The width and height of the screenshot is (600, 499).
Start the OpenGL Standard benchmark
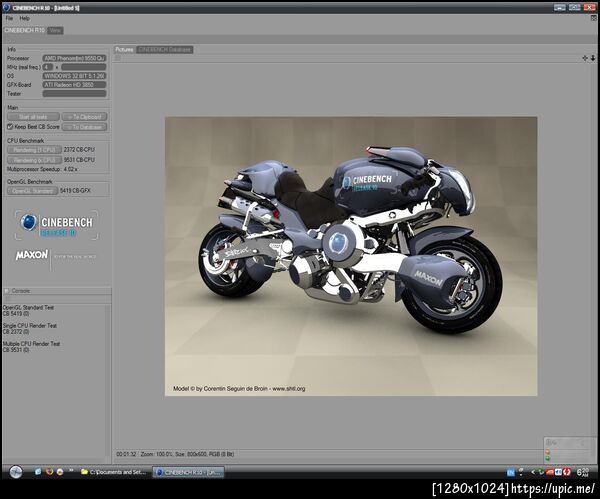[33, 189]
